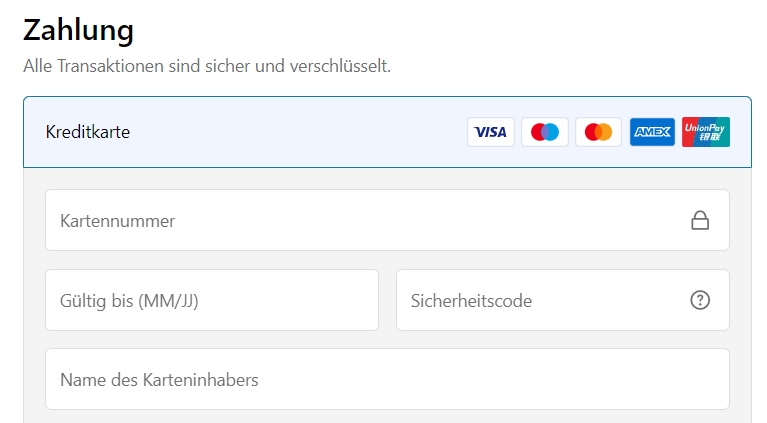Click the padlock icon in Kartennummer field
The image size is (767, 423).
(x=700, y=221)
